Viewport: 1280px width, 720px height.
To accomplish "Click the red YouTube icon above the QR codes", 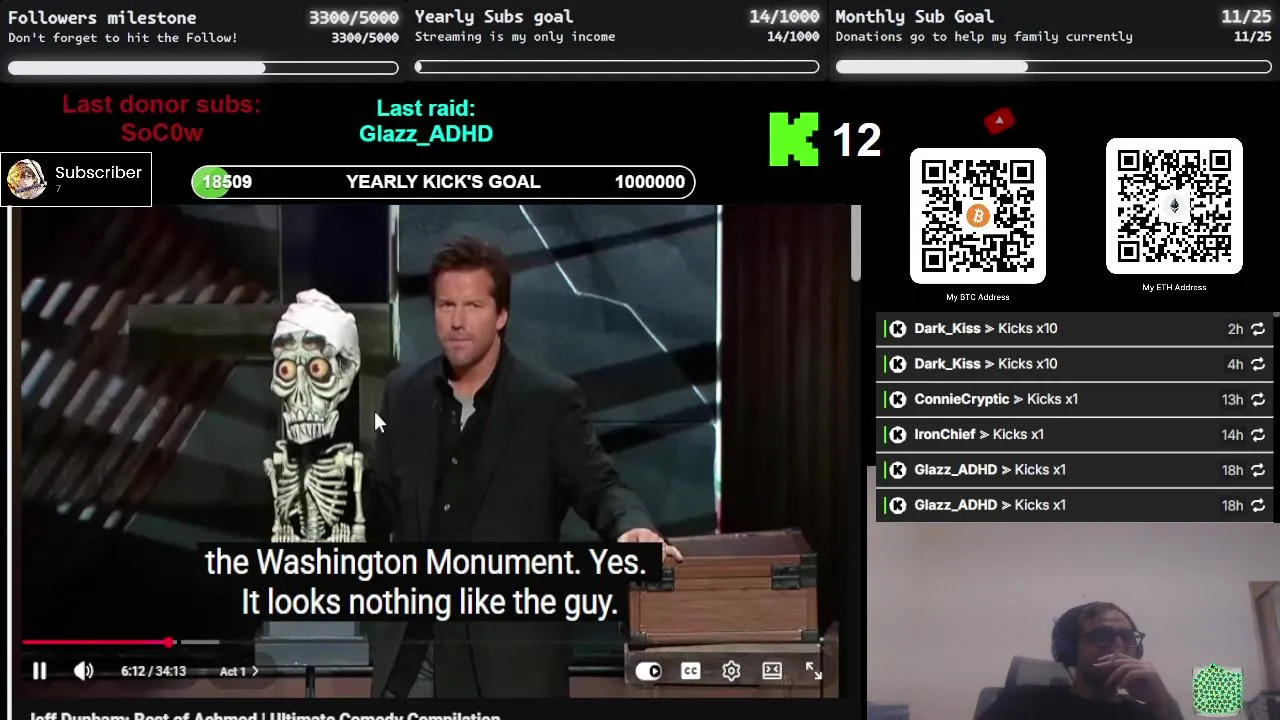I will coord(999,121).
